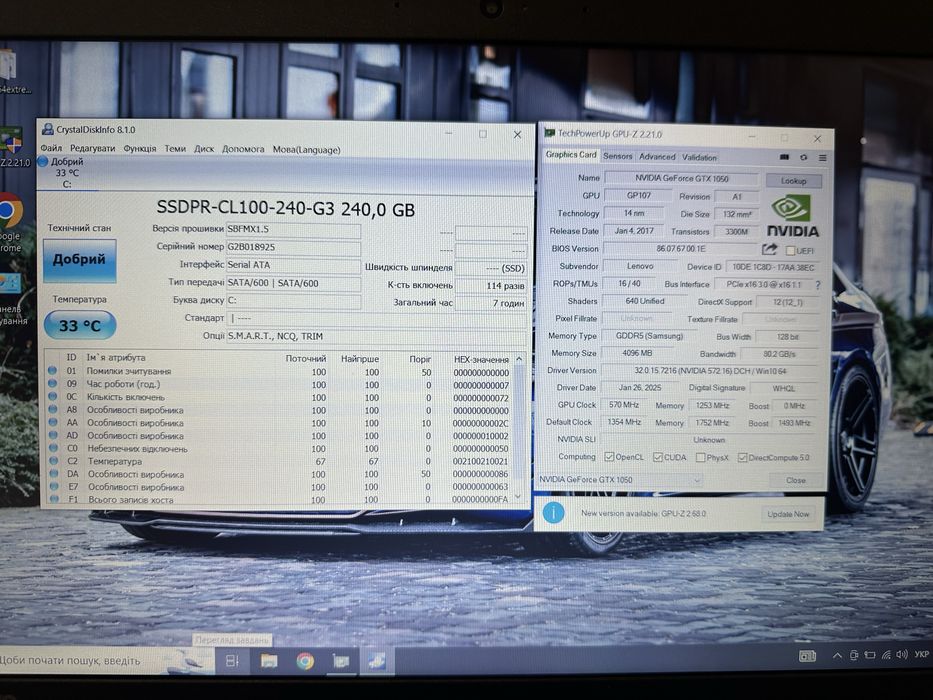
Task: Click the GPU-Z screenshot camera icon
Action: point(784,157)
